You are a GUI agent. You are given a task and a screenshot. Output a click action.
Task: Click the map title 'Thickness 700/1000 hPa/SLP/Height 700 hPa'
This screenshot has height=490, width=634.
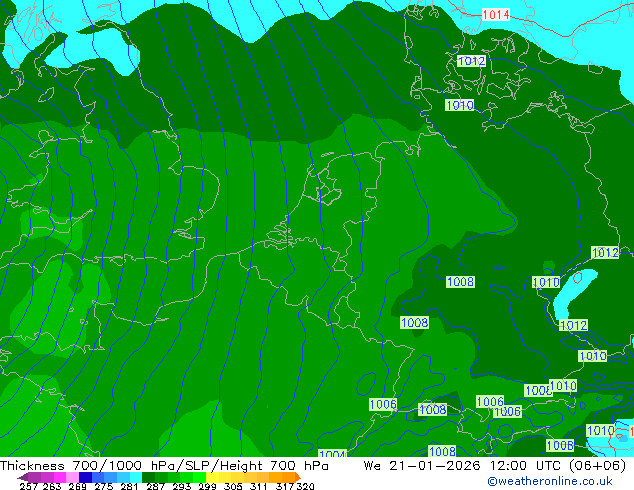164,466
